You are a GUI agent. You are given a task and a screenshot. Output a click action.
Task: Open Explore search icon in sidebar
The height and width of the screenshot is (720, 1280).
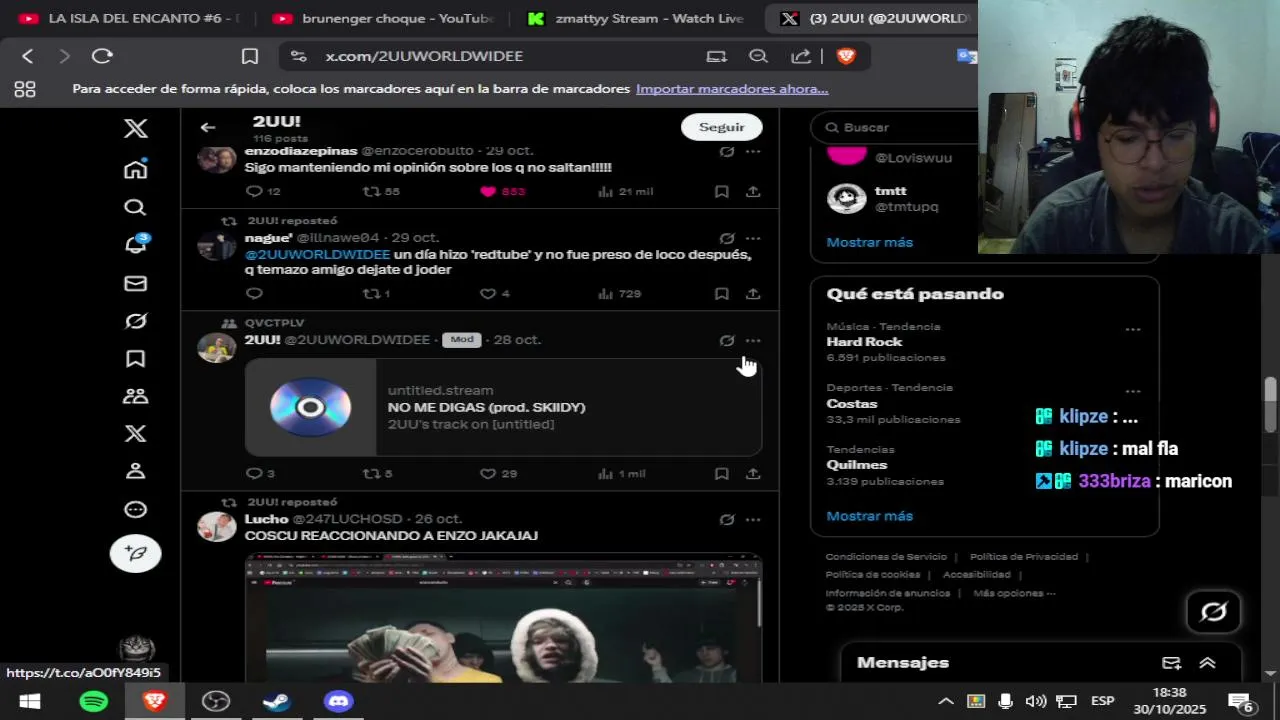[135, 207]
